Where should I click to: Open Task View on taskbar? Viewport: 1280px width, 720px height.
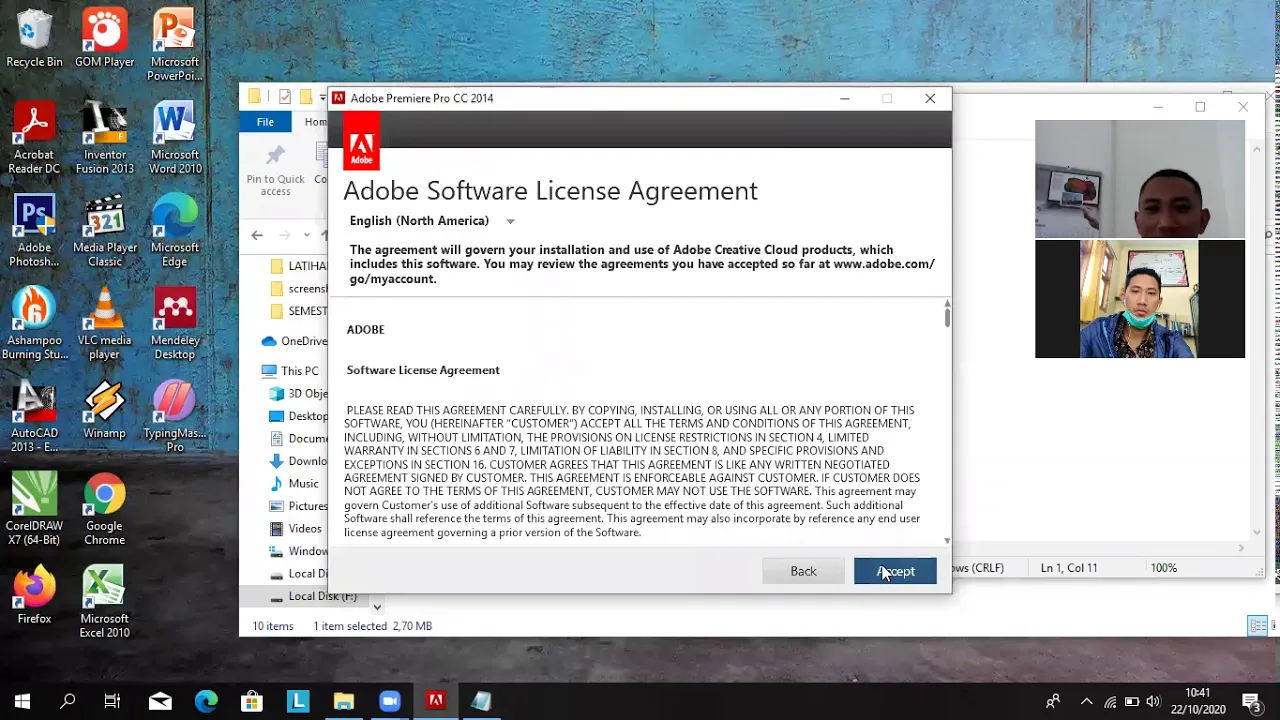click(112, 701)
